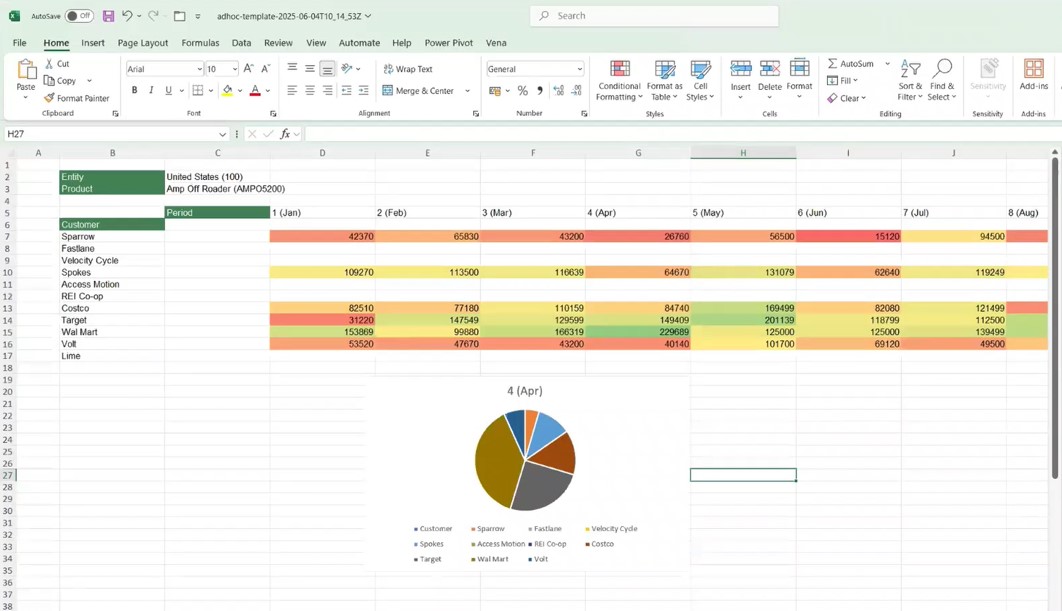Screen dimensions: 1062x611
Task: Click the Add-ins icon
Action: (x=1033, y=75)
